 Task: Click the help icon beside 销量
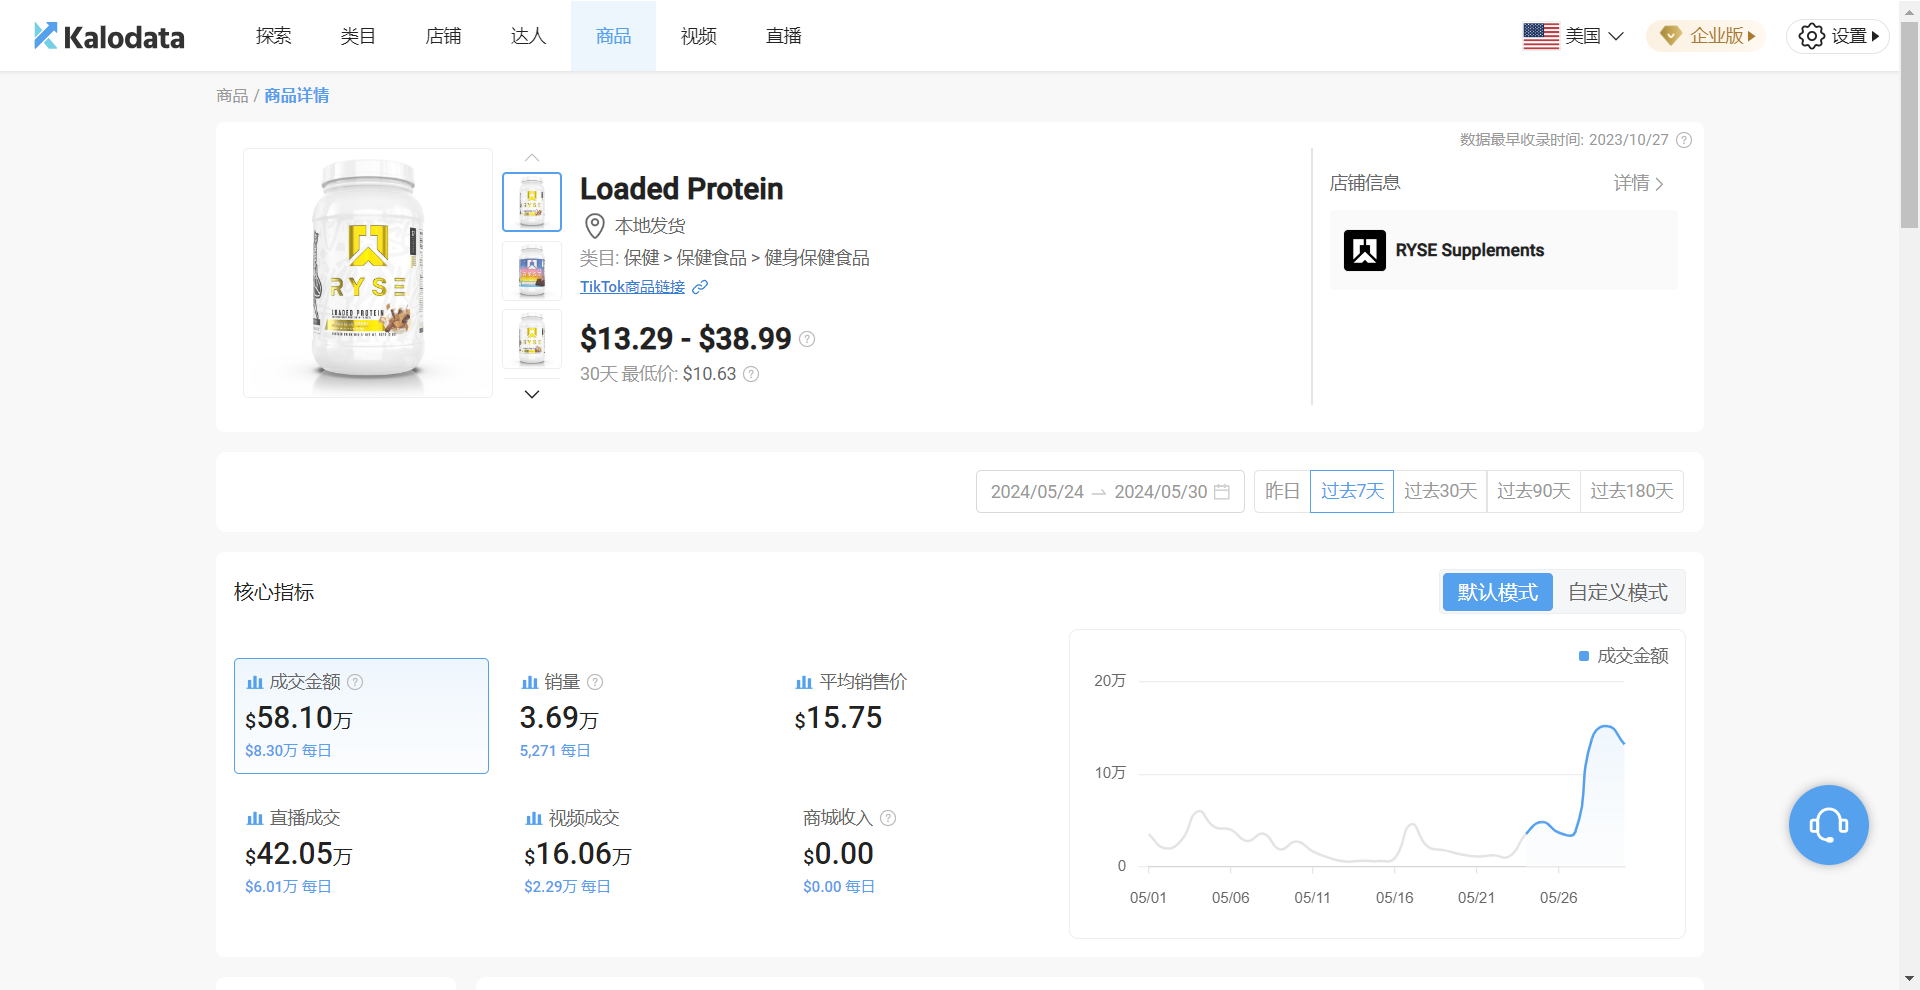(595, 682)
